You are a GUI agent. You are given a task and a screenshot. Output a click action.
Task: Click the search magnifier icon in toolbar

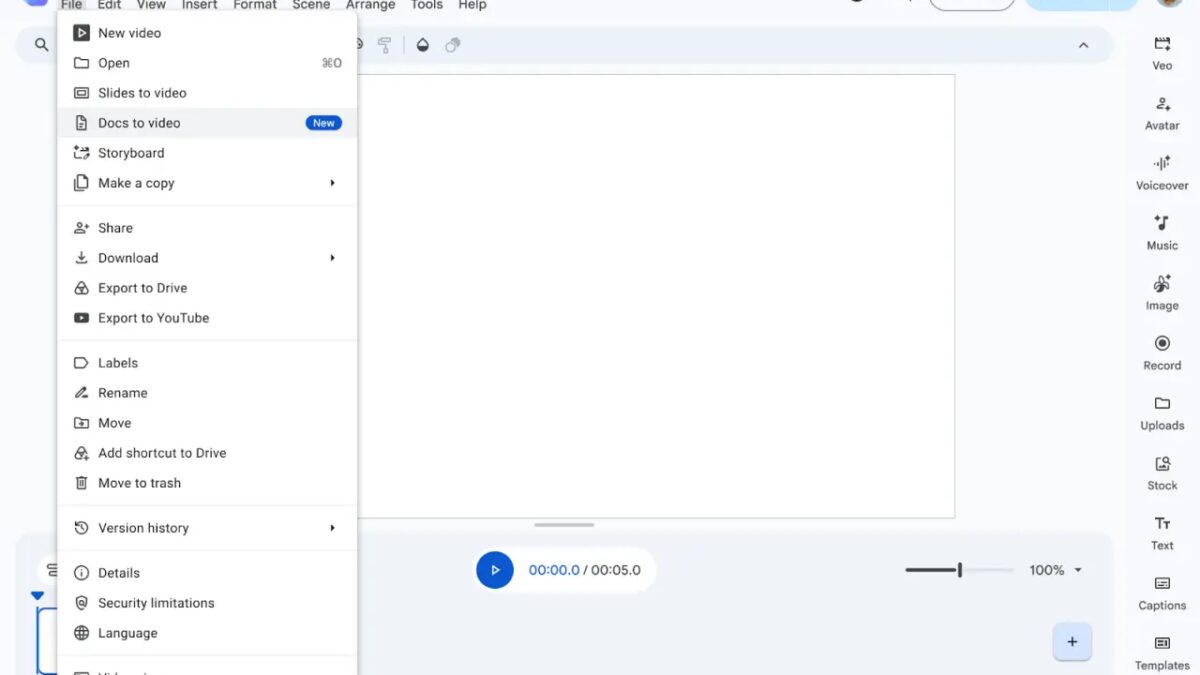click(41, 45)
